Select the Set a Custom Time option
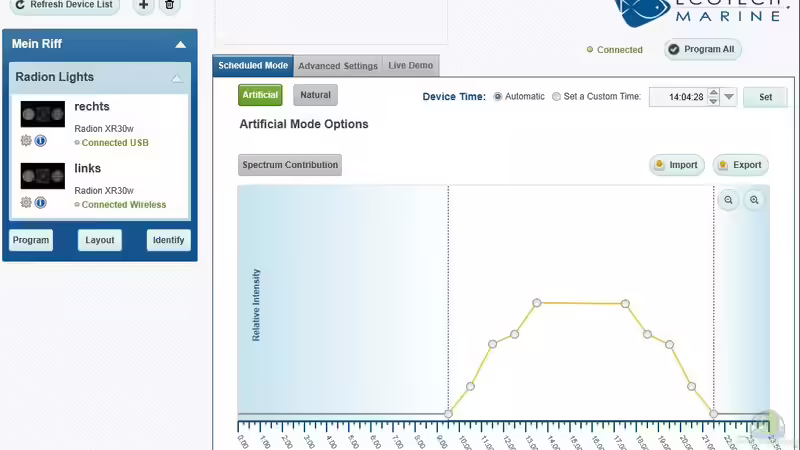The width and height of the screenshot is (800, 450). click(557, 97)
